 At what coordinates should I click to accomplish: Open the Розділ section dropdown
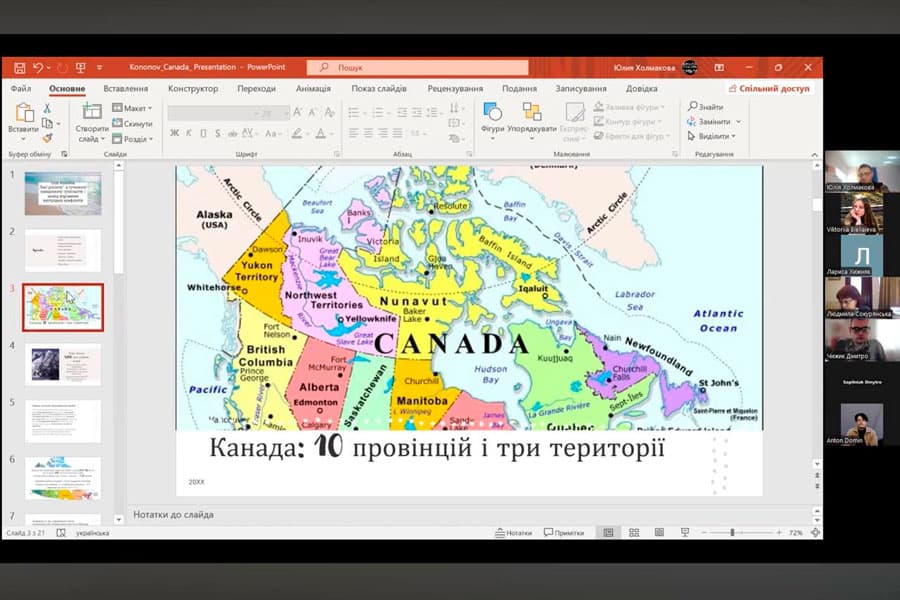click(133, 139)
